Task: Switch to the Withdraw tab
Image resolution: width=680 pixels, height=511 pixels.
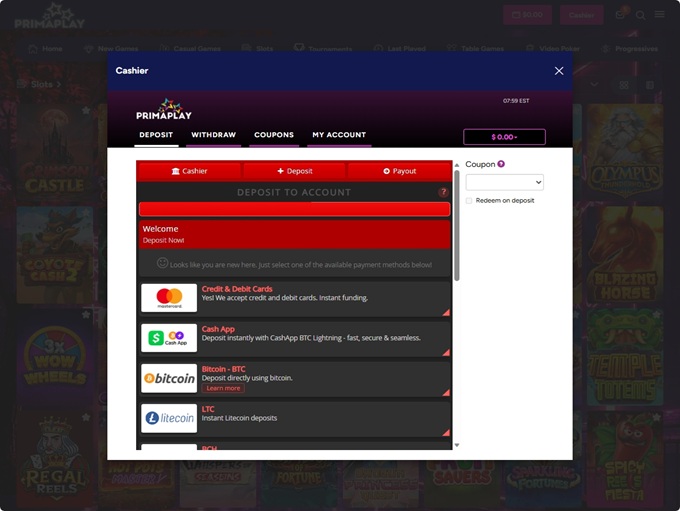Action: (213, 135)
